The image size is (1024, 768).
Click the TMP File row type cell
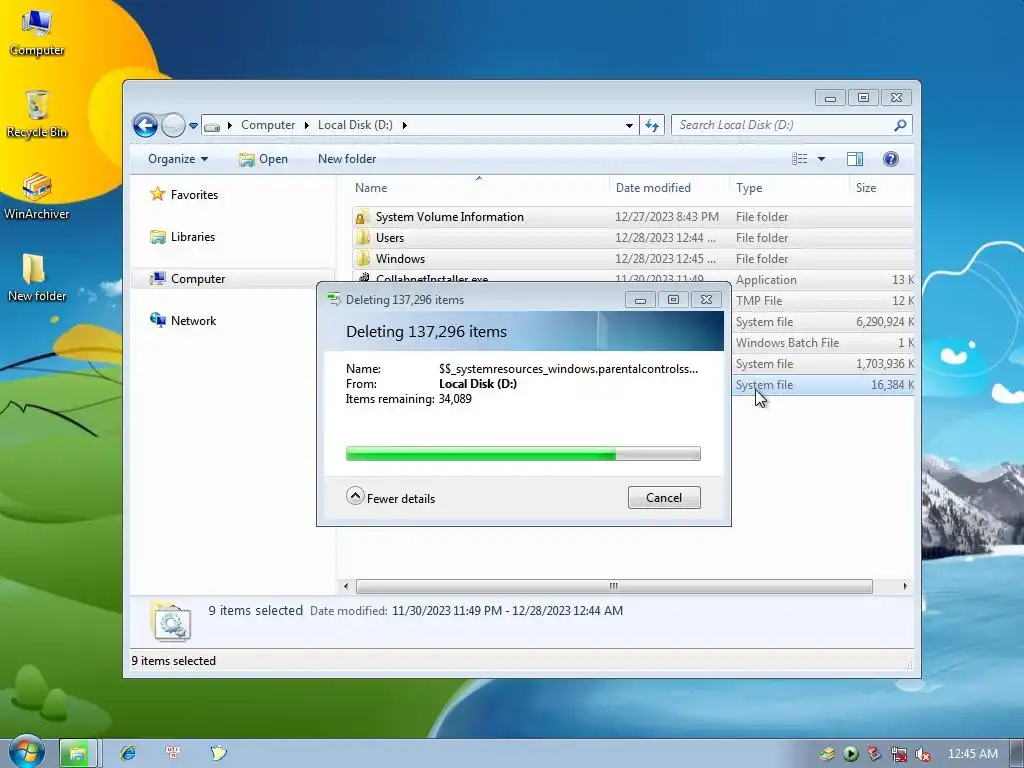click(x=759, y=300)
